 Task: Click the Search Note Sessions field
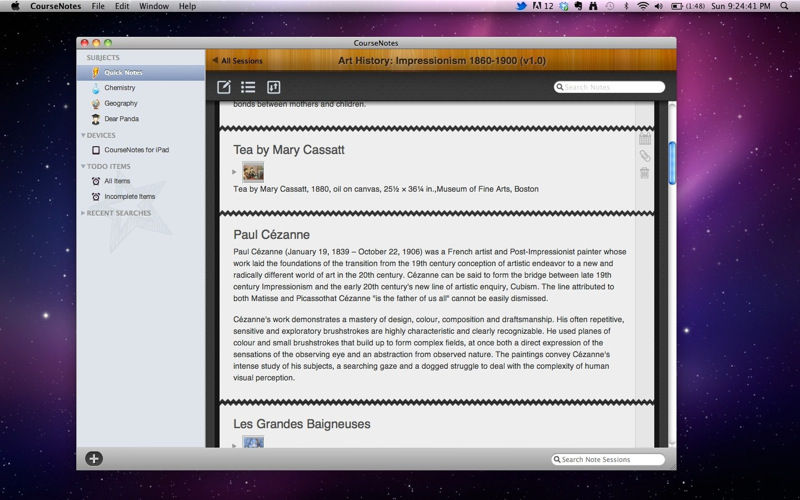pyautogui.click(x=608, y=459)
